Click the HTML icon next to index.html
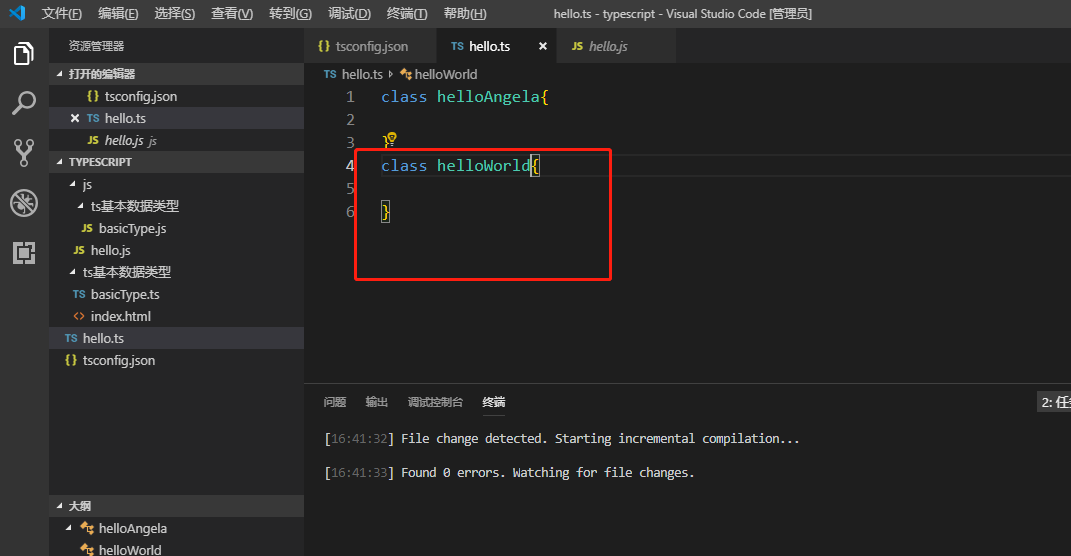This screenshot has height=556, width=1071. tap(79, 316)
